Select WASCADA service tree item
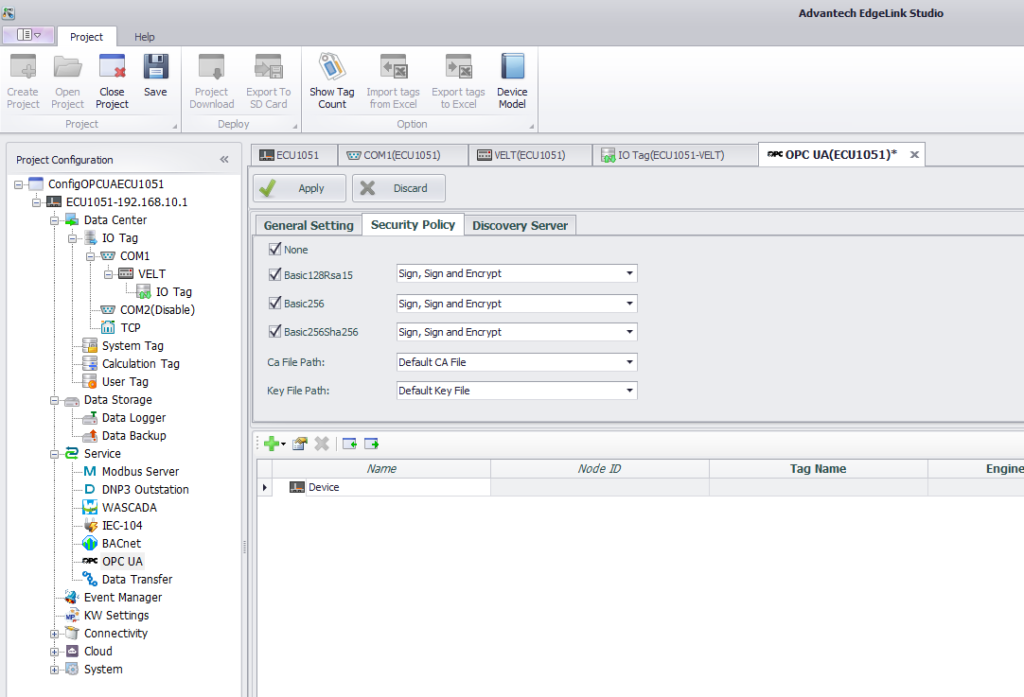This screenshot has width=1024, height=697. (129, 508)
